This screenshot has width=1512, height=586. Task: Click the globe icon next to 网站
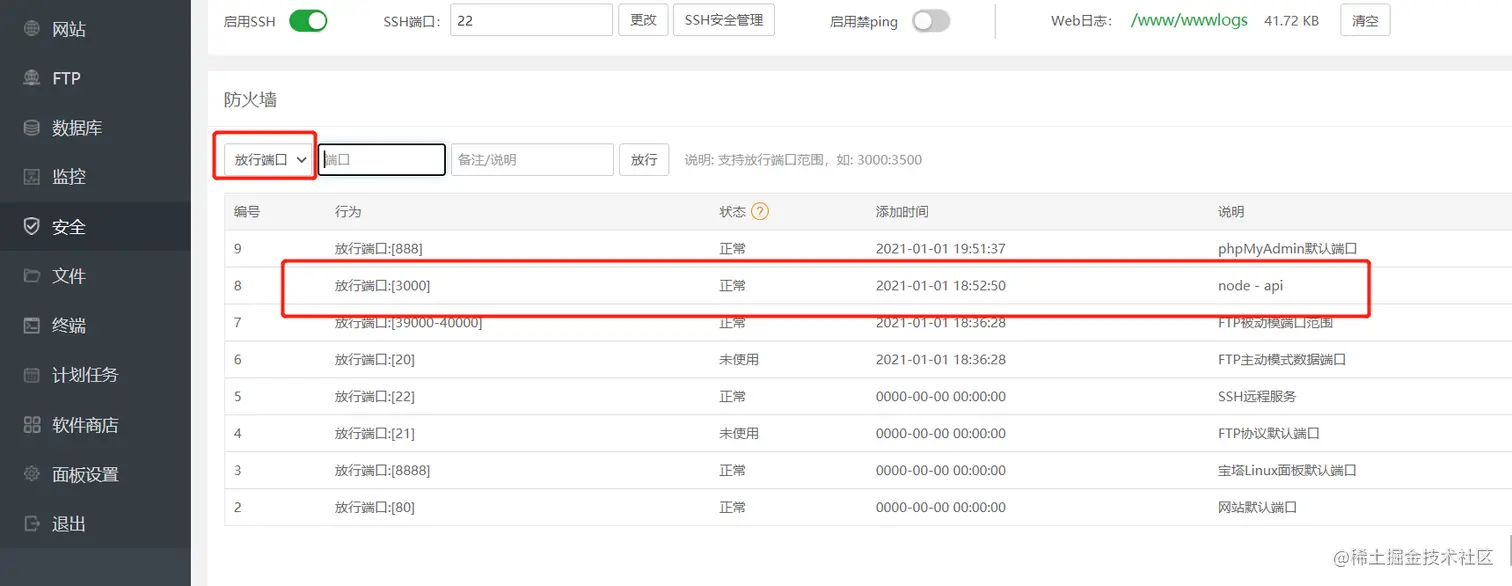(x=32, y=29)
